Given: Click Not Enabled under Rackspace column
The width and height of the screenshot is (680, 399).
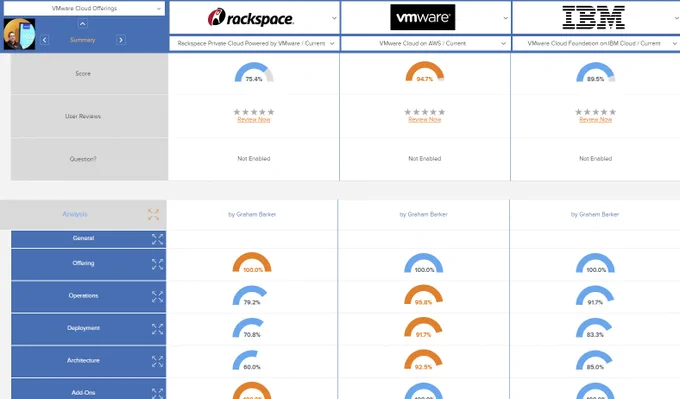Looking at the screenshot, I should [x=254, y=159].
